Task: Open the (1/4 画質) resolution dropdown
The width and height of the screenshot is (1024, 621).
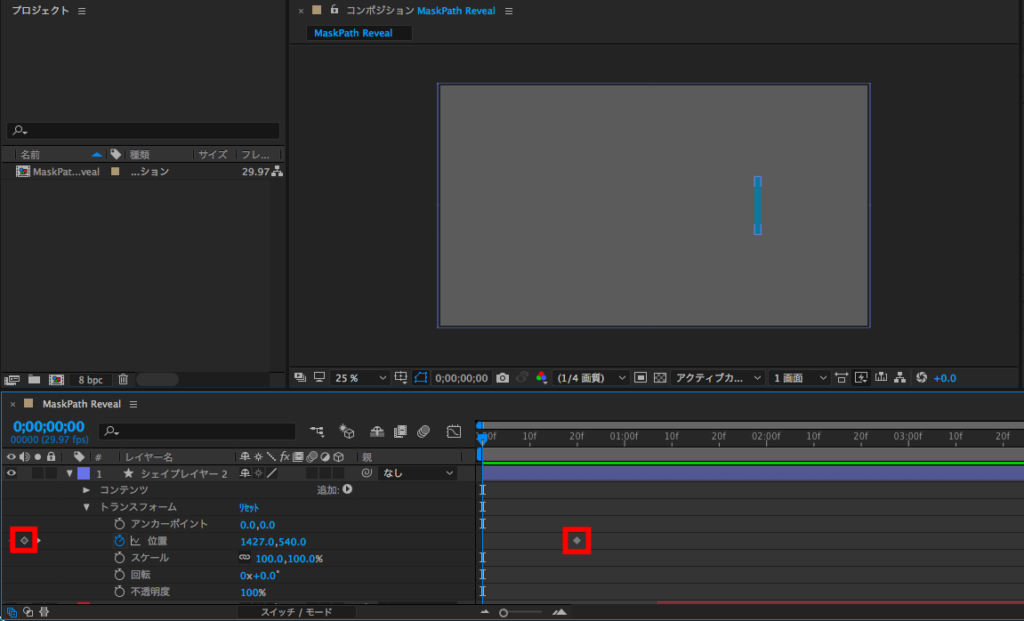Action: (592, 378)
